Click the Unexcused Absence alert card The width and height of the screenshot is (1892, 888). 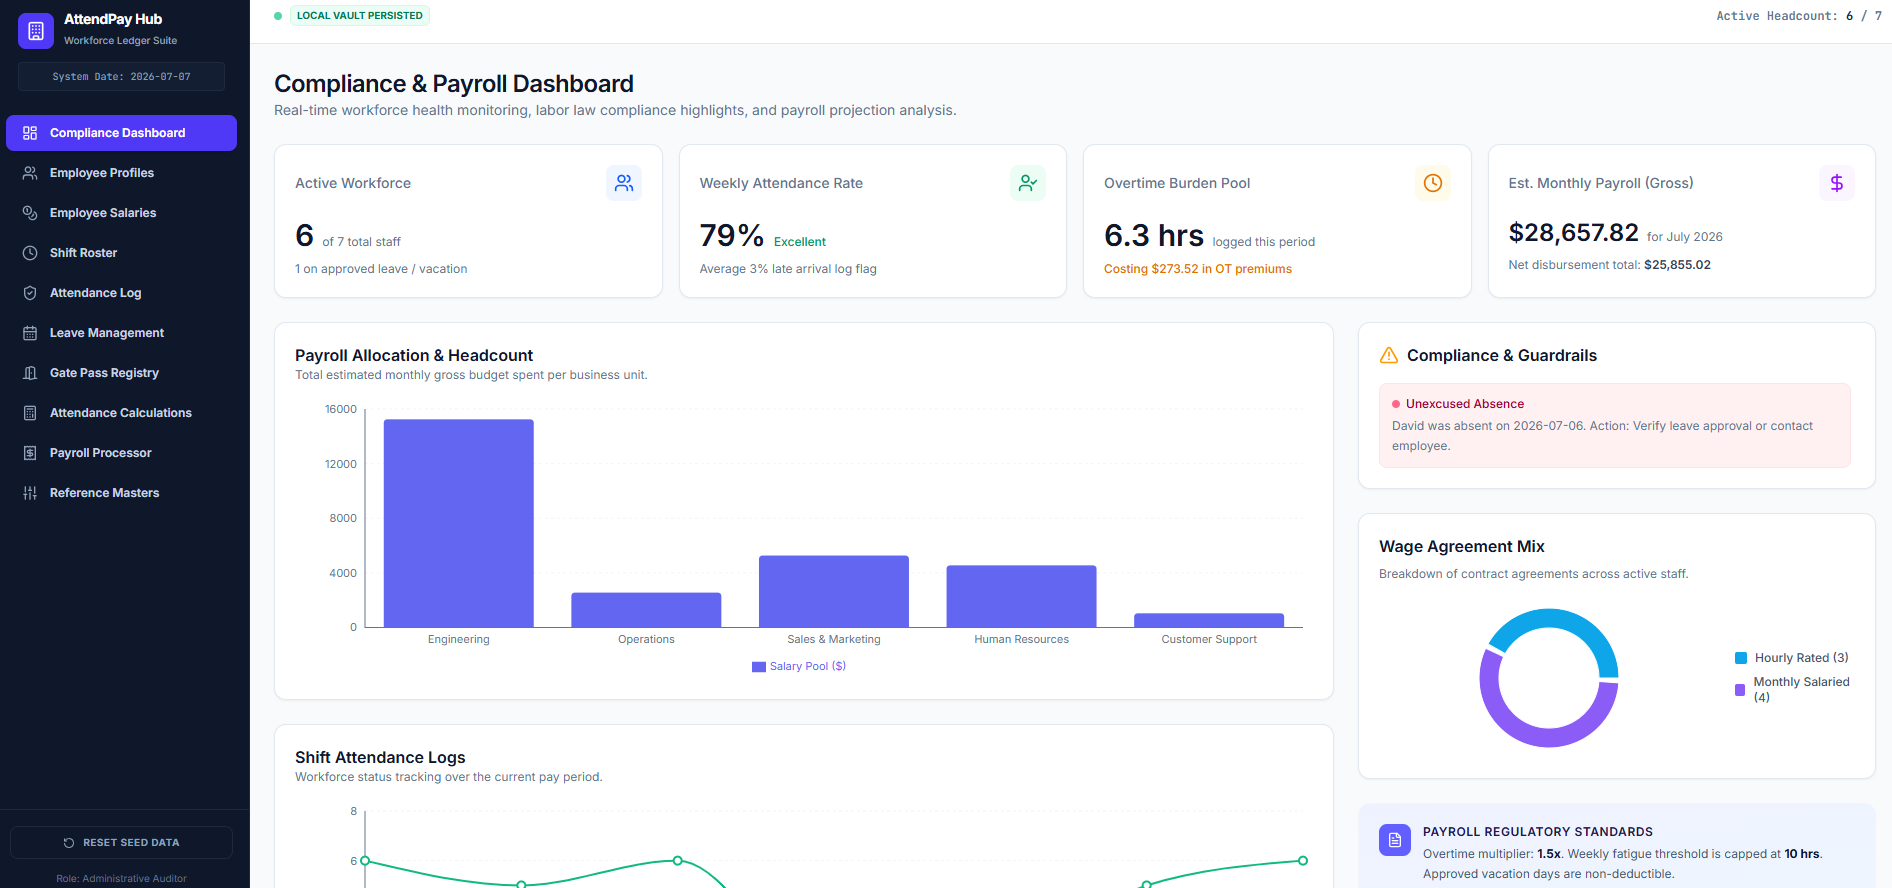point(1615,425)
